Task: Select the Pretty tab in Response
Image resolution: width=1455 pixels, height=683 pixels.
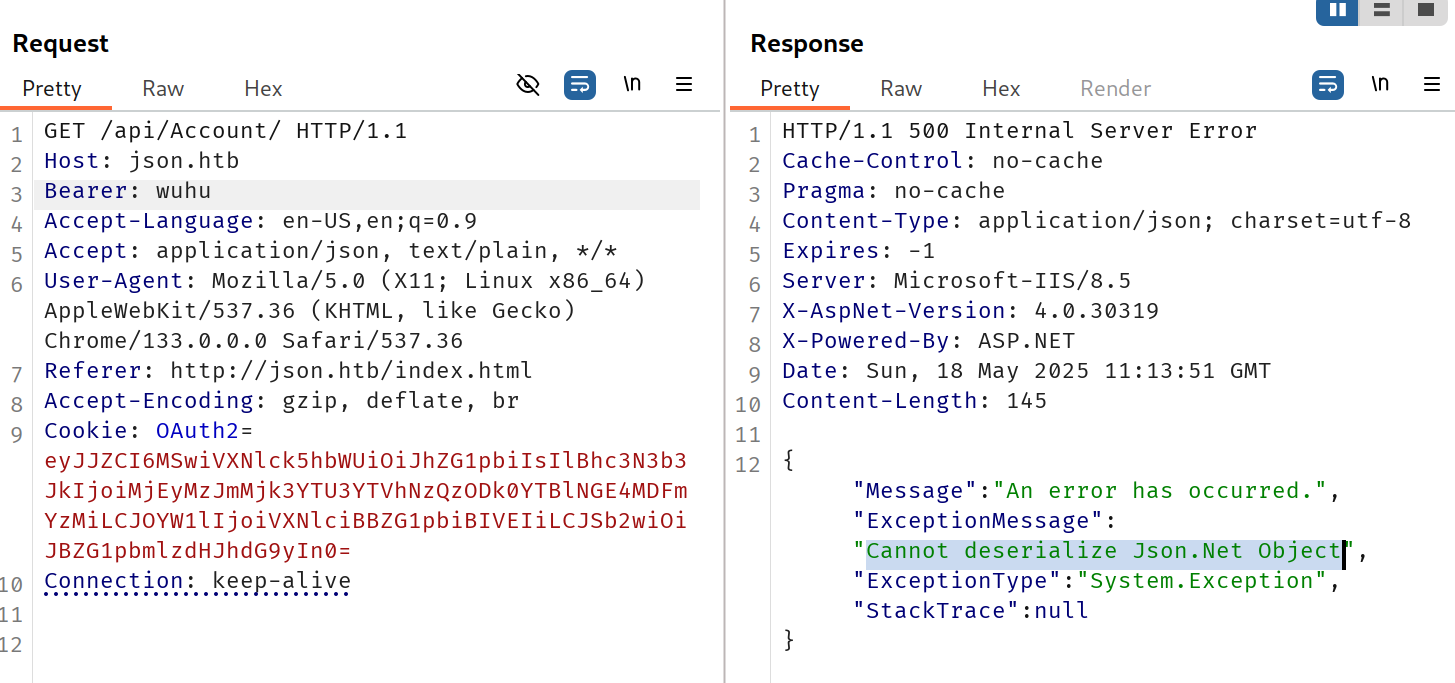Action: (789, 89)
